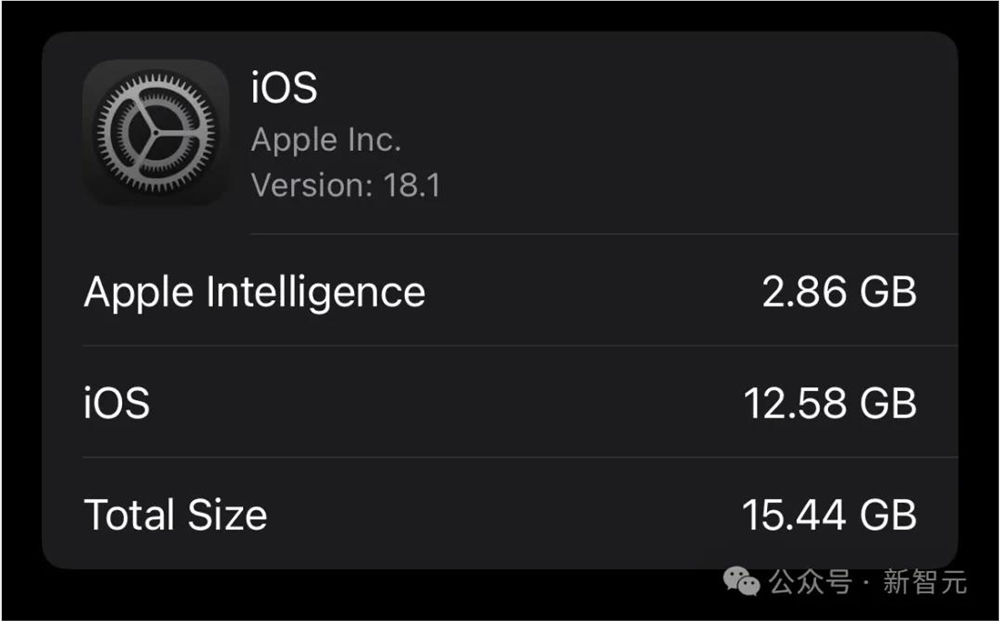Click the 新智元 account name
This screenshot has height=621, width=1000.
[925, 581]
